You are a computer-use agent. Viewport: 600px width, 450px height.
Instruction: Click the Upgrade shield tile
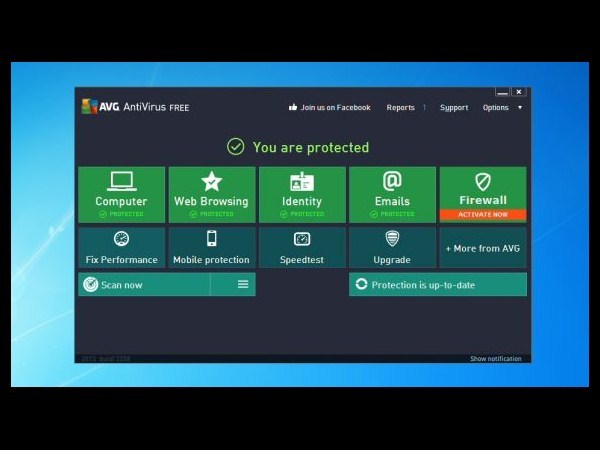(392, 247)
